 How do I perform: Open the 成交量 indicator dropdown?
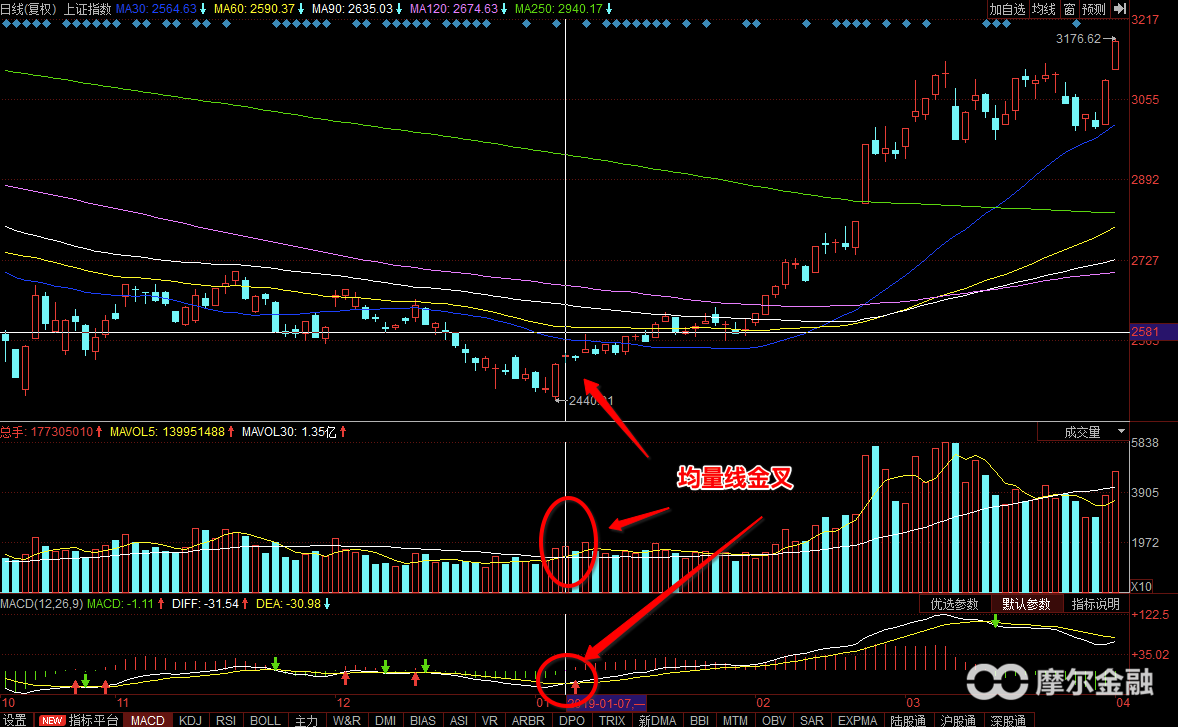tap(1083, 432)
